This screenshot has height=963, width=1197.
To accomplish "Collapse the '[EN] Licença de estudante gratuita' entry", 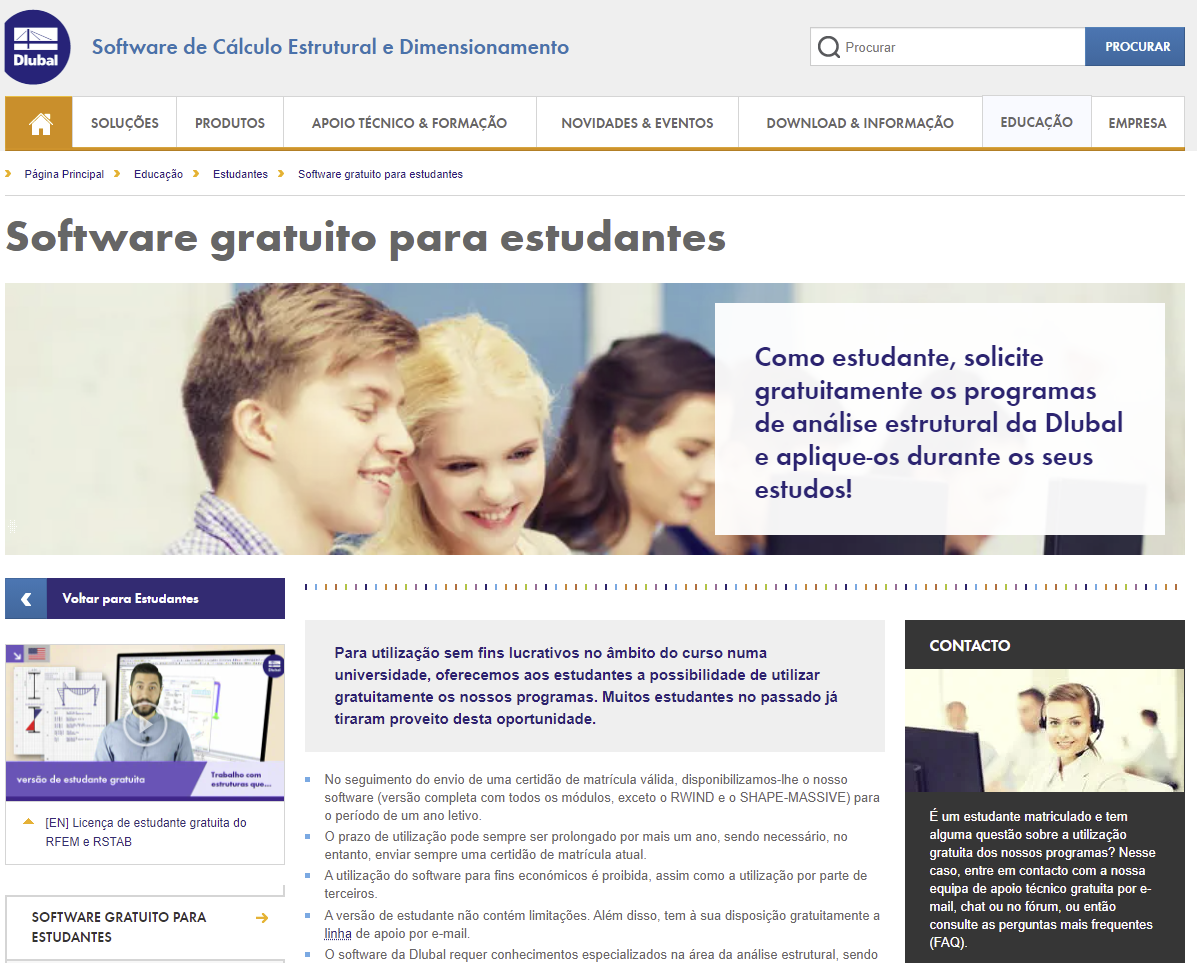I will pyautogui.click(x=28, y=822).
